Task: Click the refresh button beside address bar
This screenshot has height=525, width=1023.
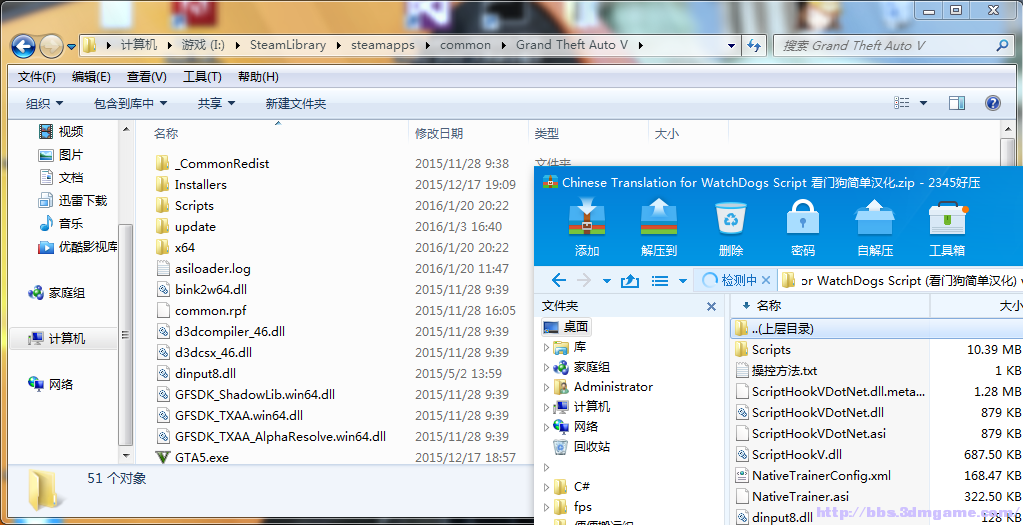Action: (x=754, y=46)
